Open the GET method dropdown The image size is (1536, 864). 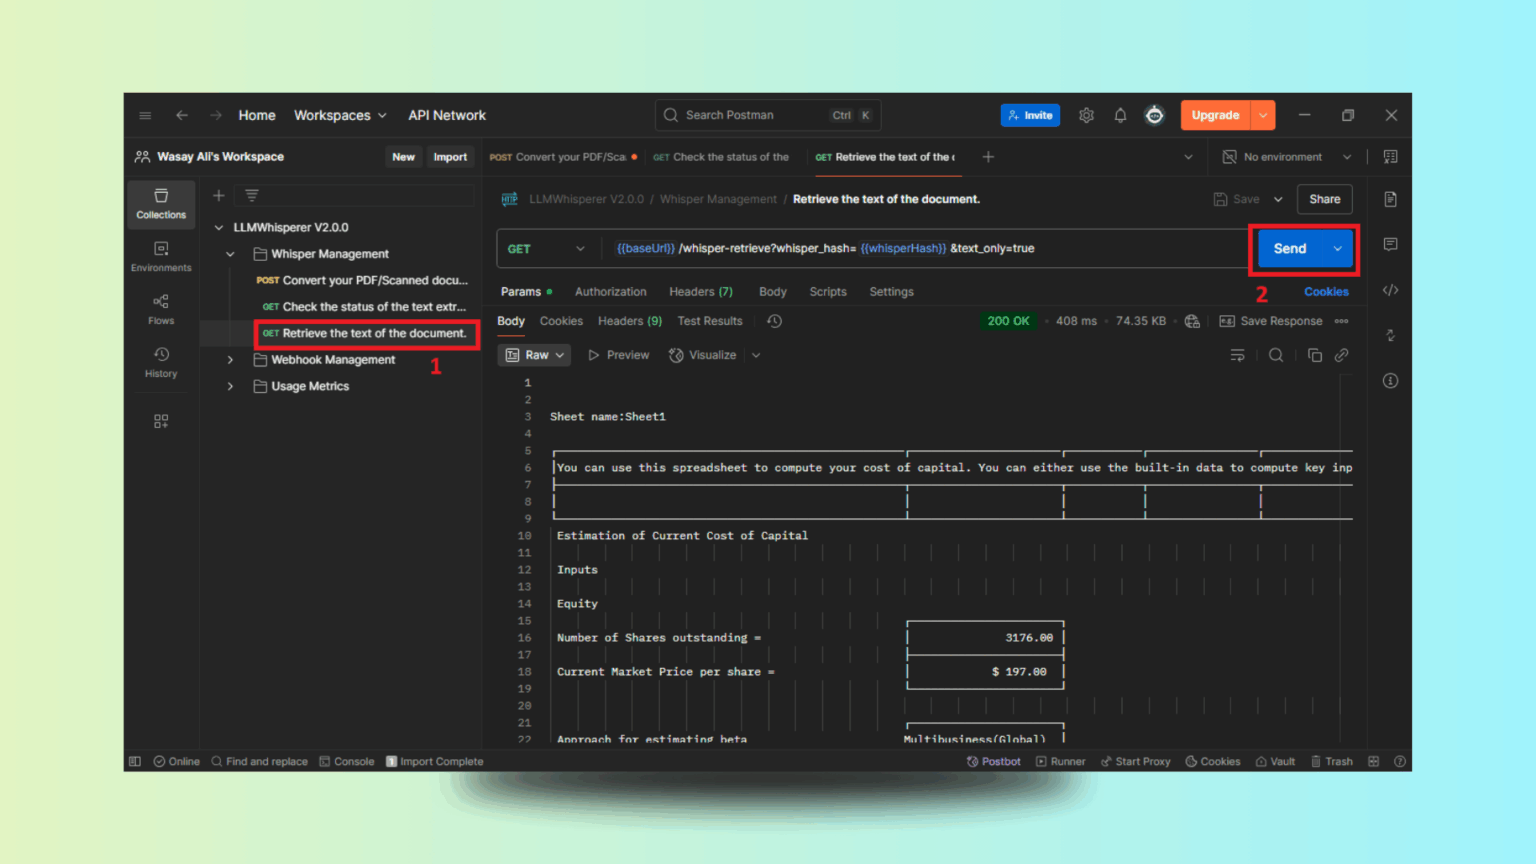pyautogui.click(x=546, y=248)
